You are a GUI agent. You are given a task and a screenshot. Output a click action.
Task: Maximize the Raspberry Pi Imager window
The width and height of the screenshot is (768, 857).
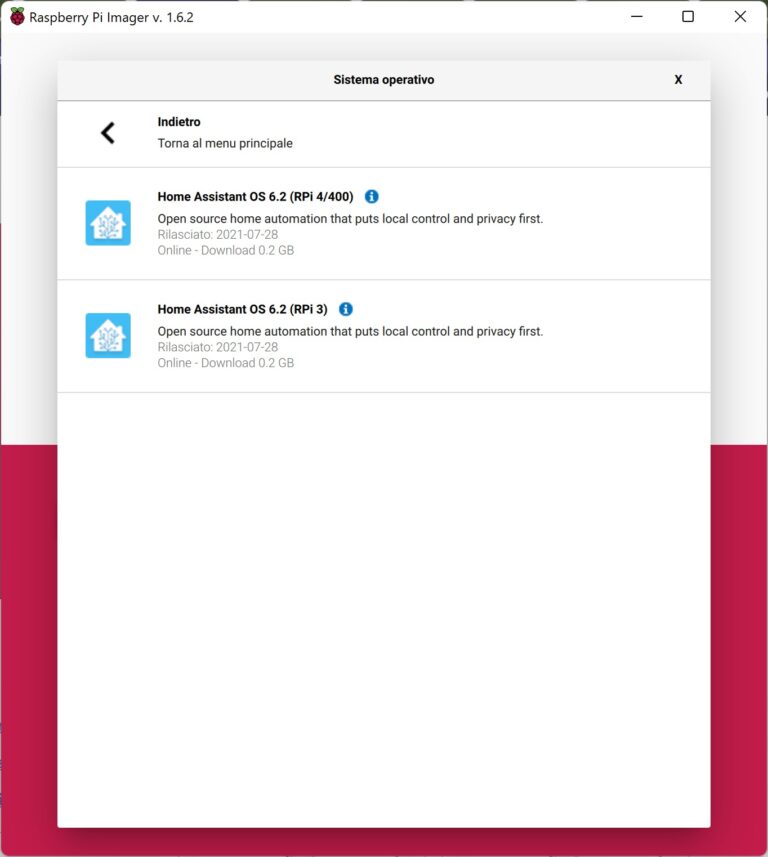(x=688, y=16)
